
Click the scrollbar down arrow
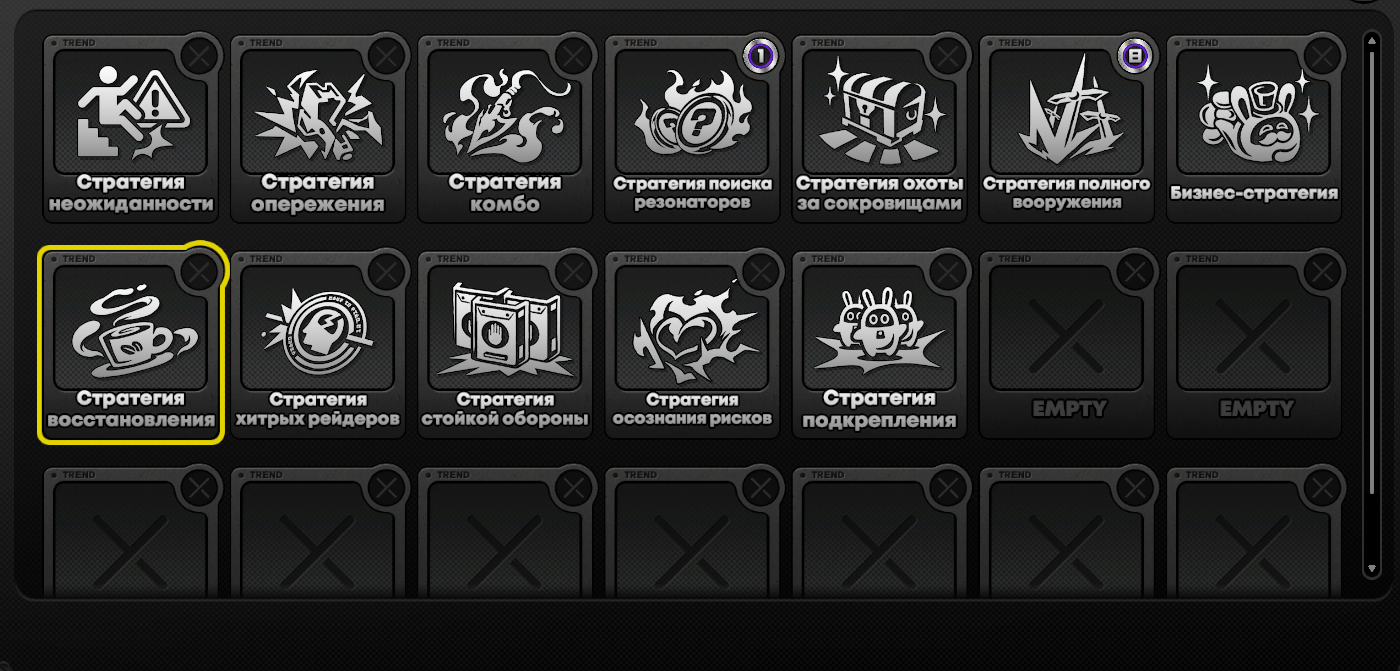pos(1372,568)
